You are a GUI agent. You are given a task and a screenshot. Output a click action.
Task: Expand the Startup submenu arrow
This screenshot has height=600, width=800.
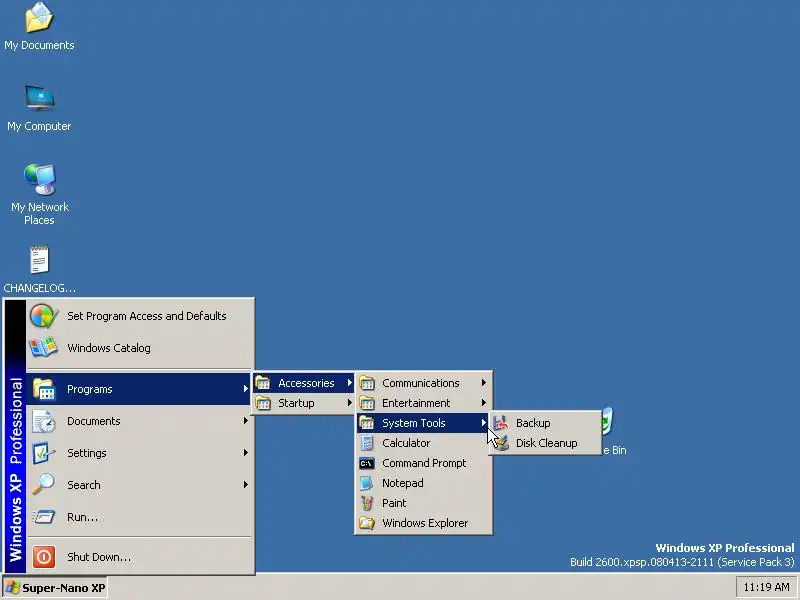pos(349,403)
